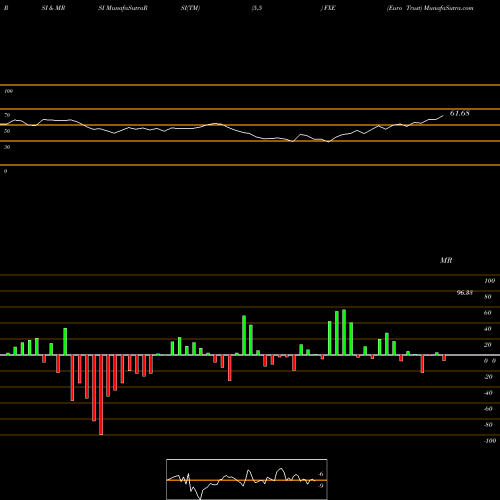Image resolution: width=500 pixels, height=500 pixels.
Task: Click the RSI axis label 100
Action: (x=8, y=91)
